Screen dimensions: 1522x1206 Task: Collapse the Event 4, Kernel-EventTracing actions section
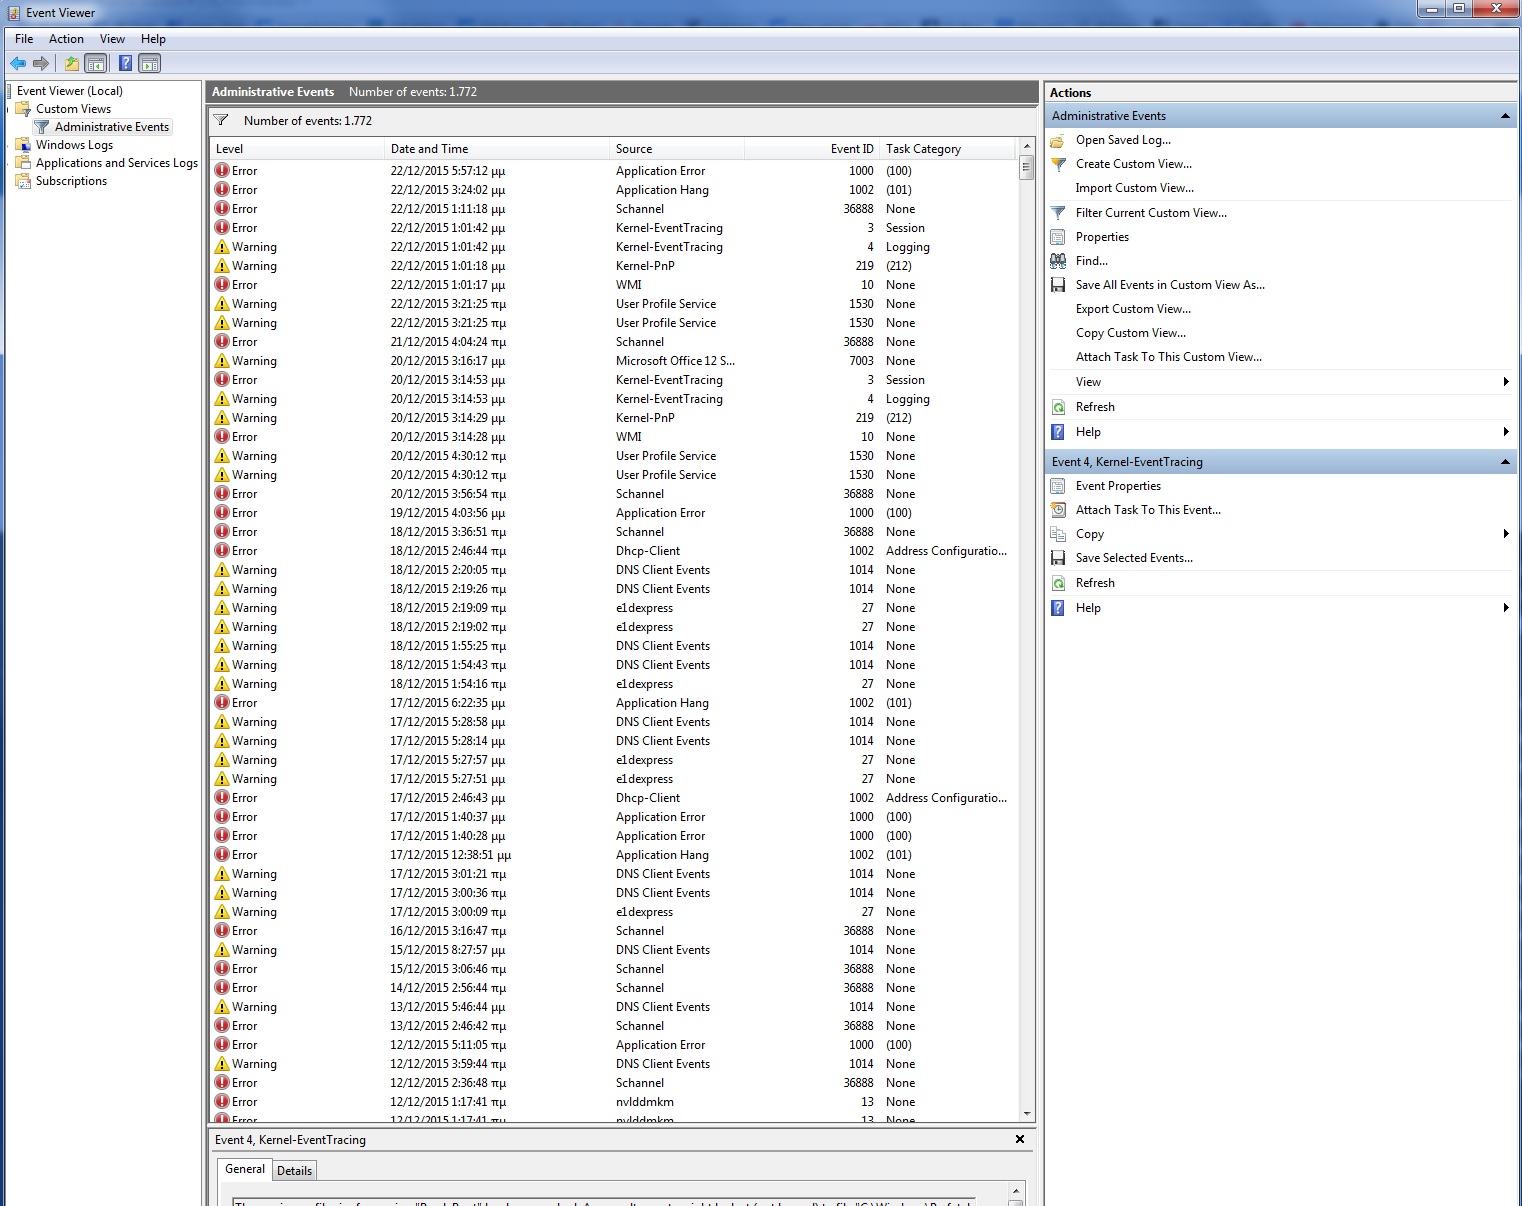click(x=1505, y=462)
